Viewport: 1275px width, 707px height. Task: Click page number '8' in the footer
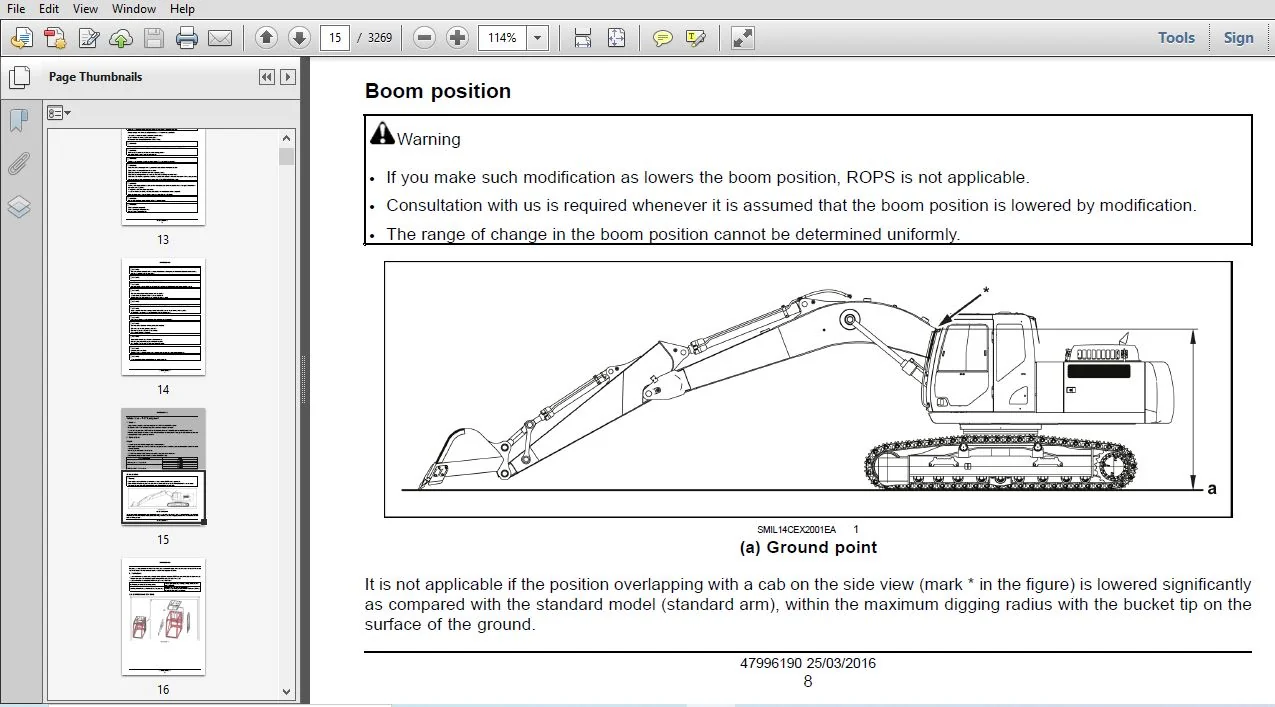pyautogui.click(x=808, y=682)
